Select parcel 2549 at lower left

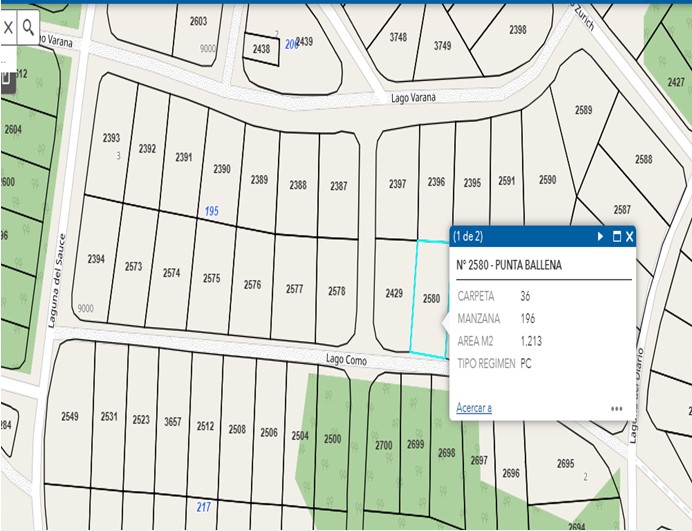pyautogui.click(x=69, y=416)
